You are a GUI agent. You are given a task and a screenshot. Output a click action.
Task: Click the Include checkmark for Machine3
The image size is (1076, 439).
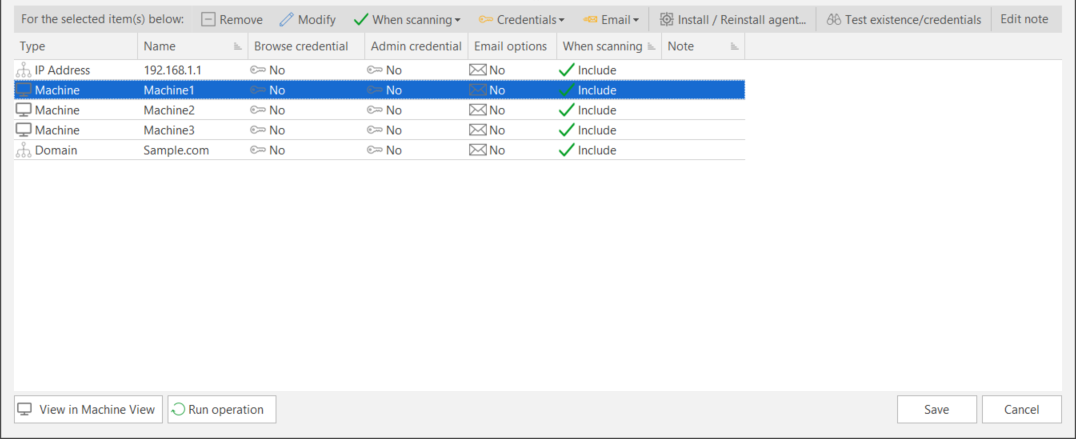tap(566, 130)
